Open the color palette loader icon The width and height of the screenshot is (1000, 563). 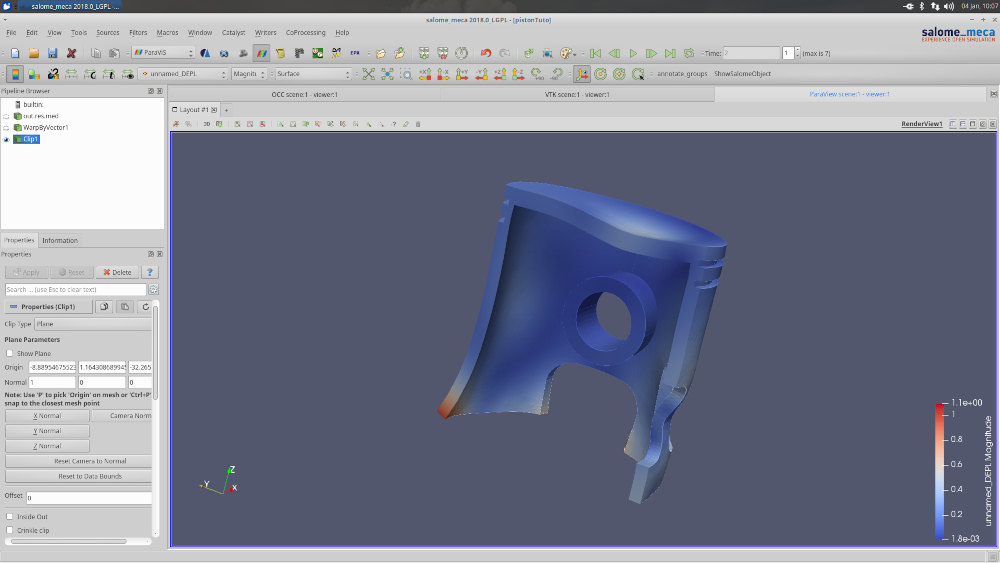tap(566, 53)
